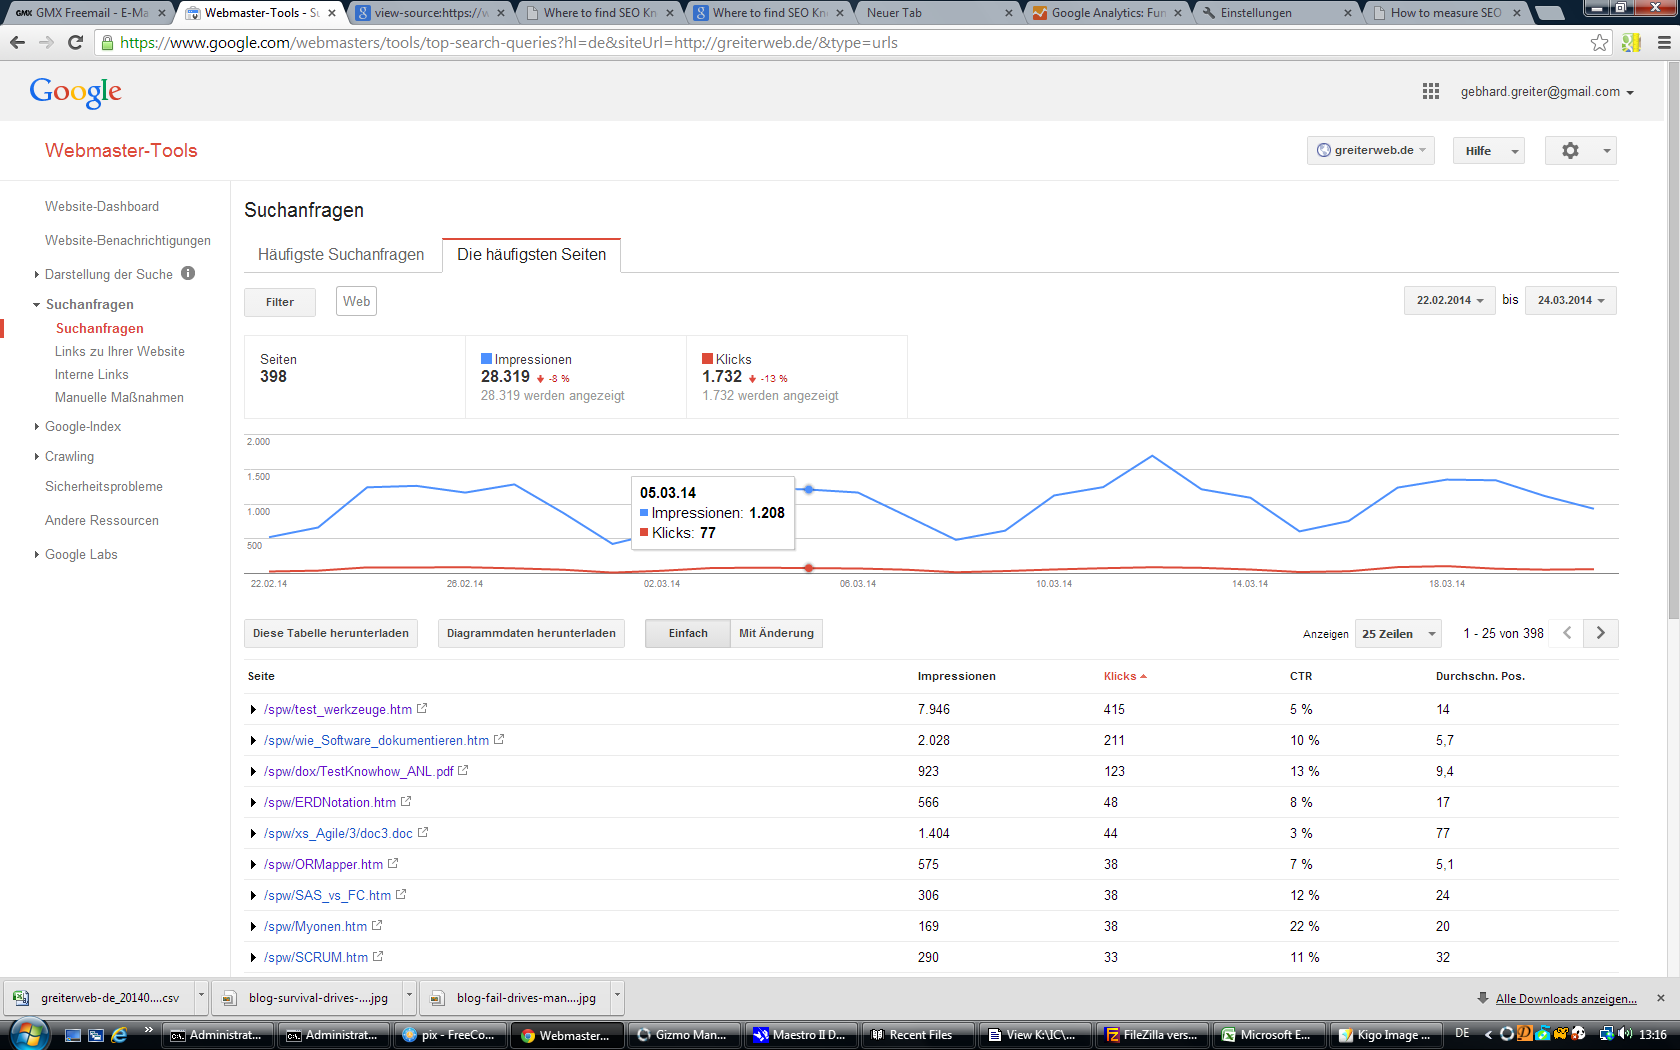Toggle blue Impressionen legend swatch

point(487,359)
